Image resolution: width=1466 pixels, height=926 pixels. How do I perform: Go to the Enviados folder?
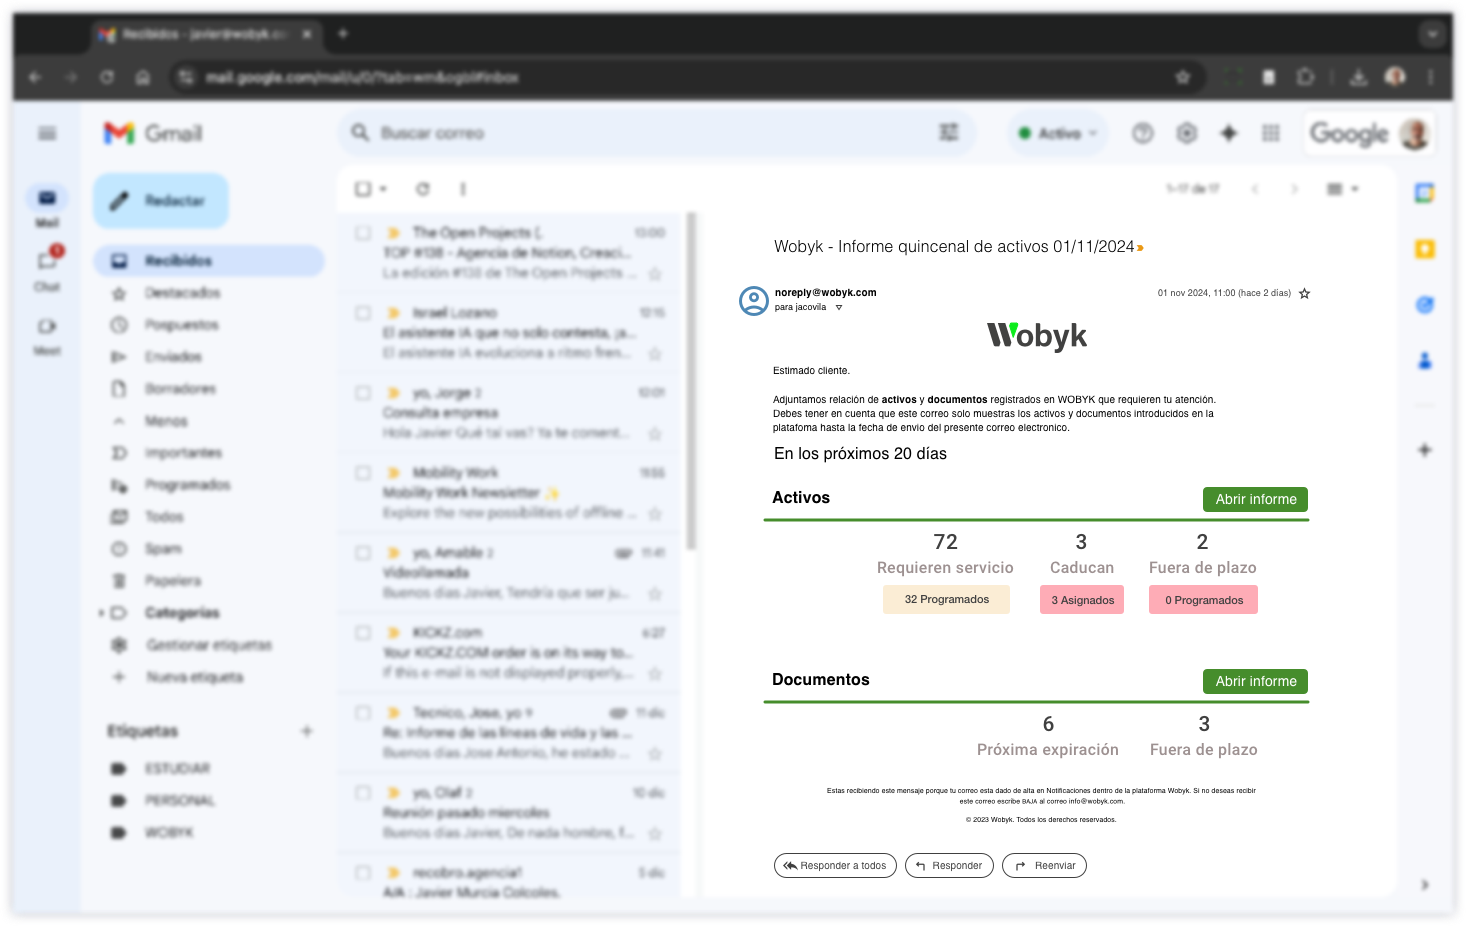tap(173, 357)
